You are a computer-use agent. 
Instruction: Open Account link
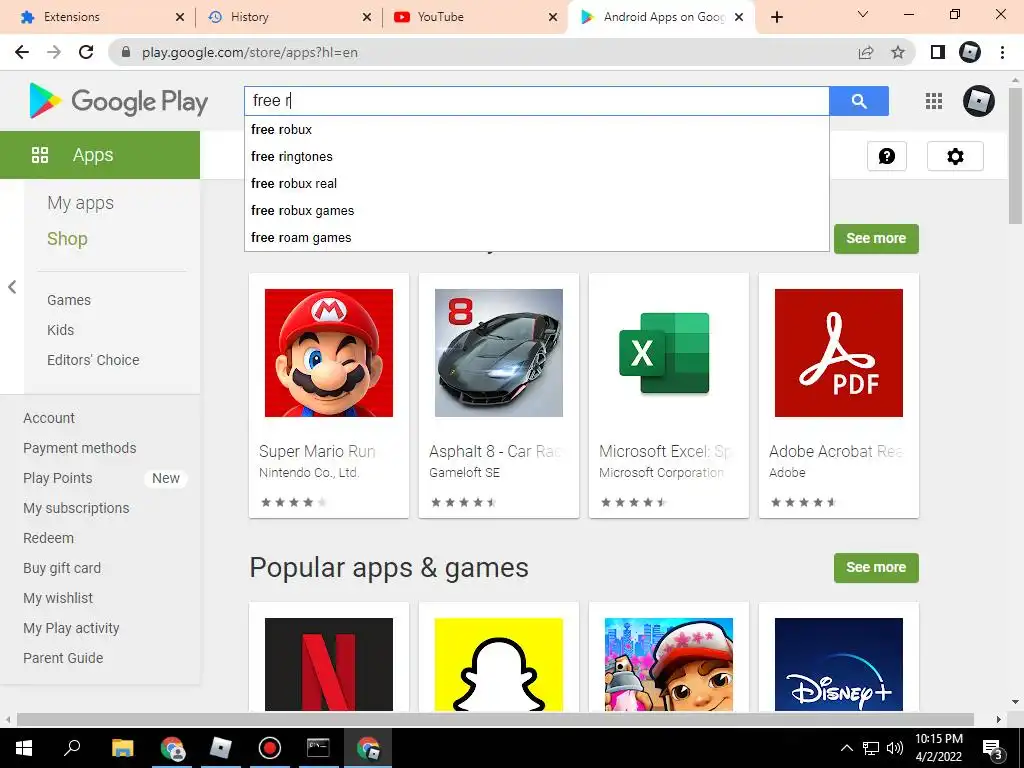[x=49, y=419]
